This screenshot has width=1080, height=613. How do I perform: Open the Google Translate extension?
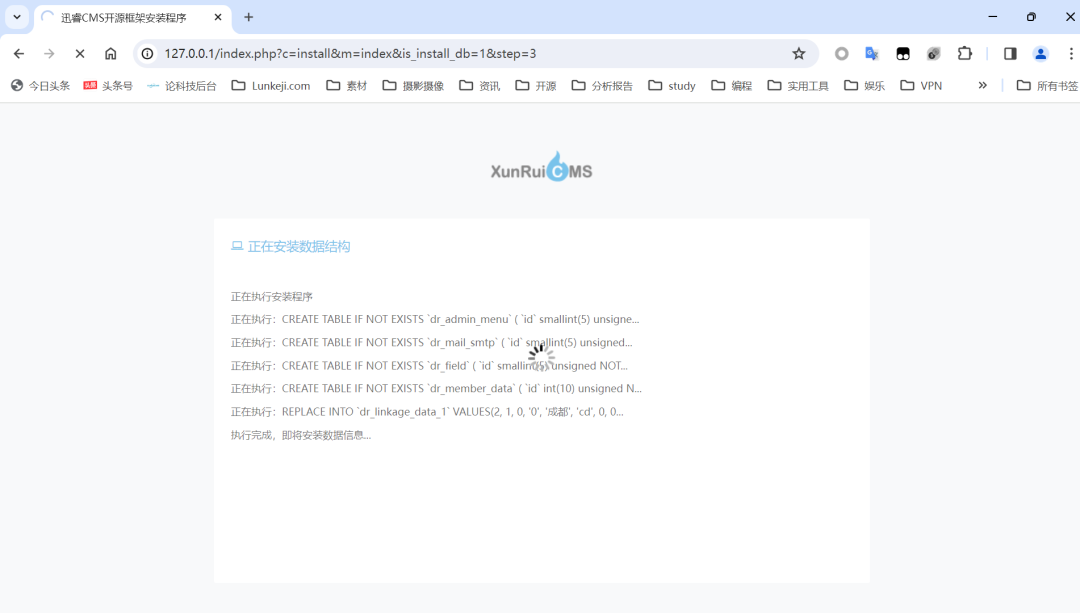[x=872, y=54]
